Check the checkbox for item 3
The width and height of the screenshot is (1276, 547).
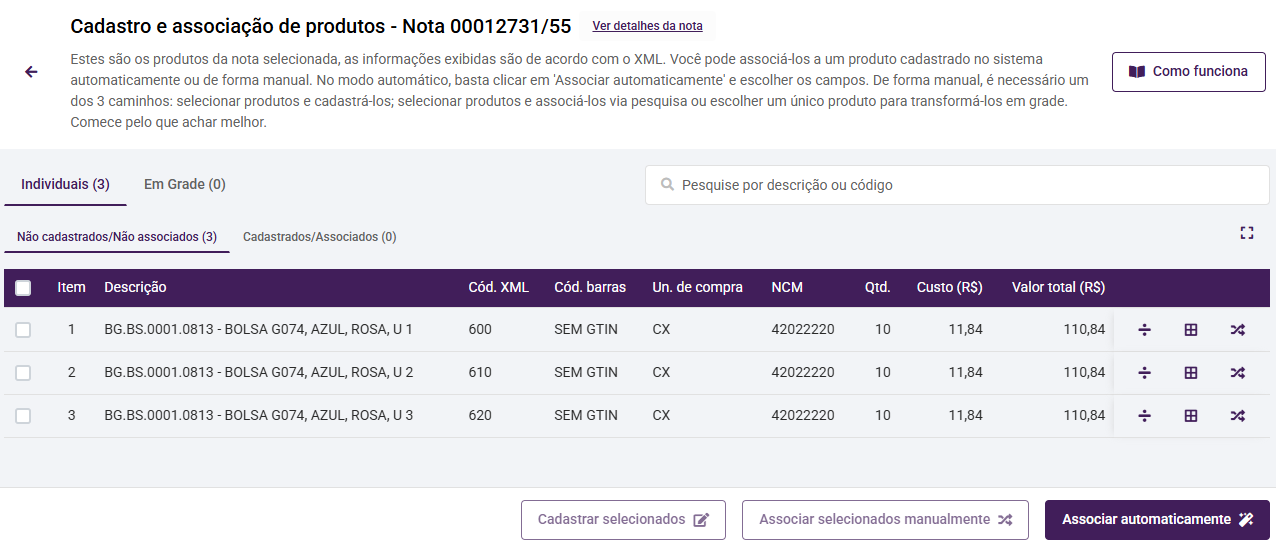coord(23,416)
